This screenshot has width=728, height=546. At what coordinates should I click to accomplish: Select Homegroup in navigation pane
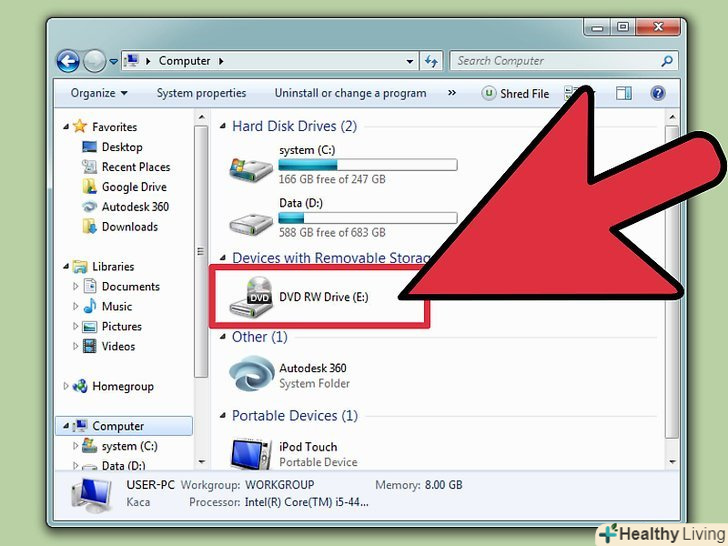[x=123, y=386]
